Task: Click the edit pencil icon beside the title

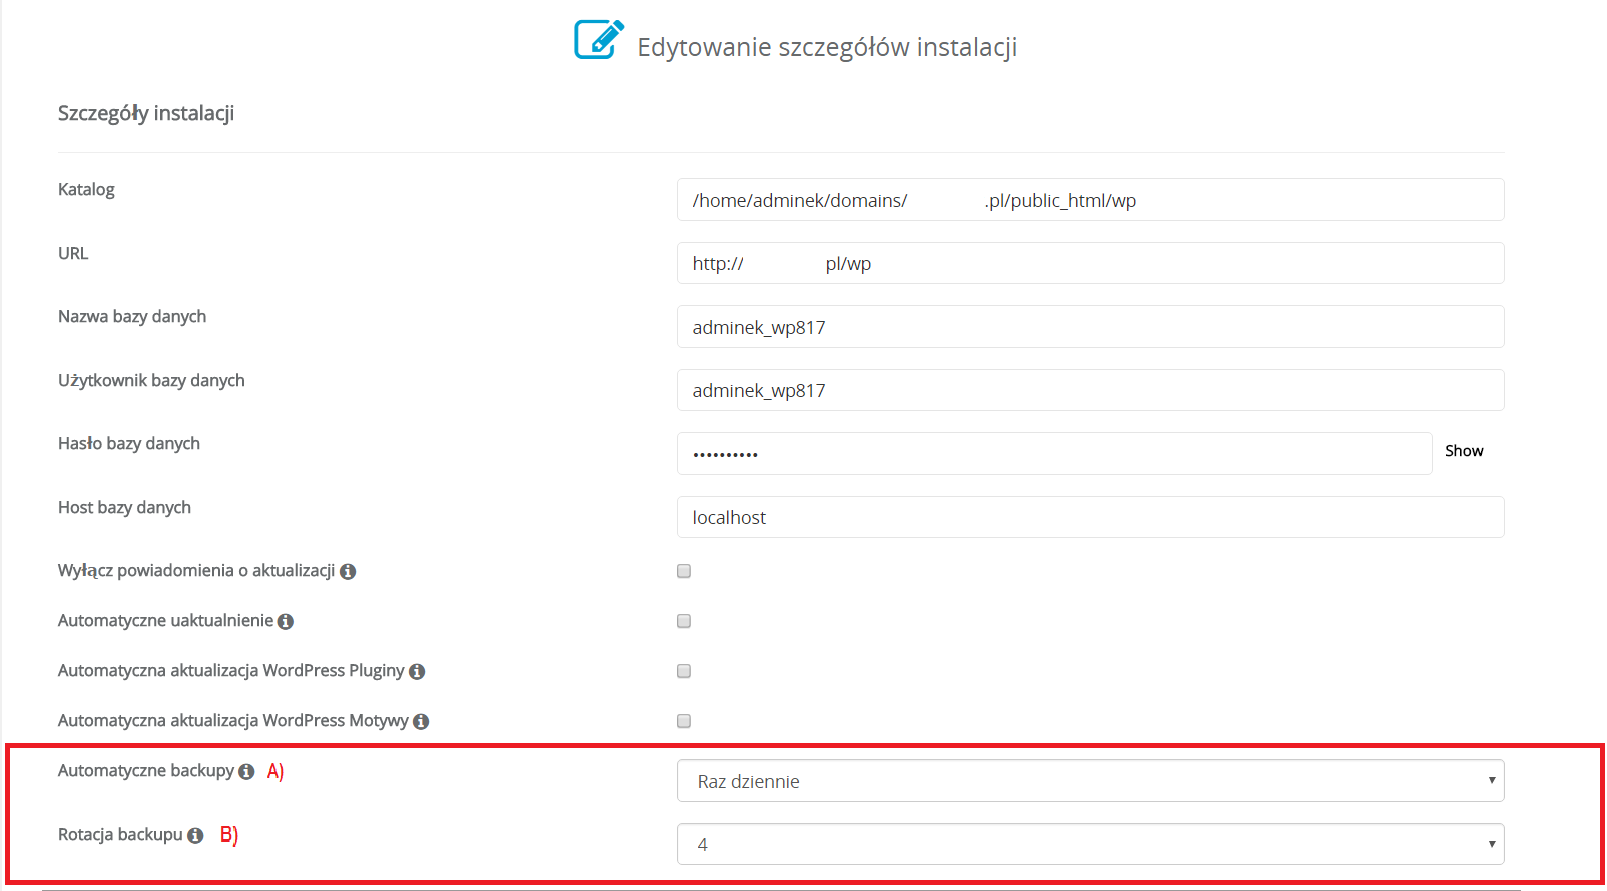Action: [x=598, y=40]
